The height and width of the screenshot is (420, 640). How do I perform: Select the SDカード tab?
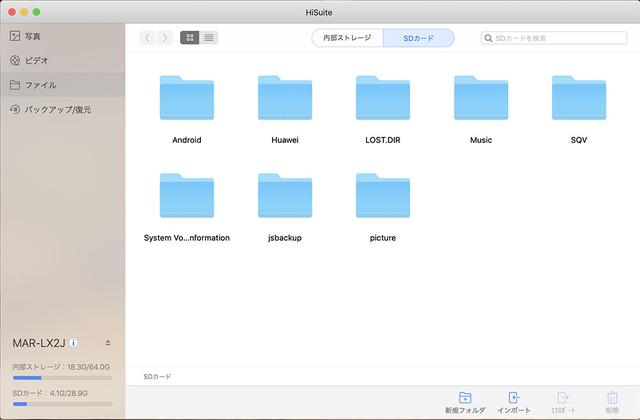[418, 38]
